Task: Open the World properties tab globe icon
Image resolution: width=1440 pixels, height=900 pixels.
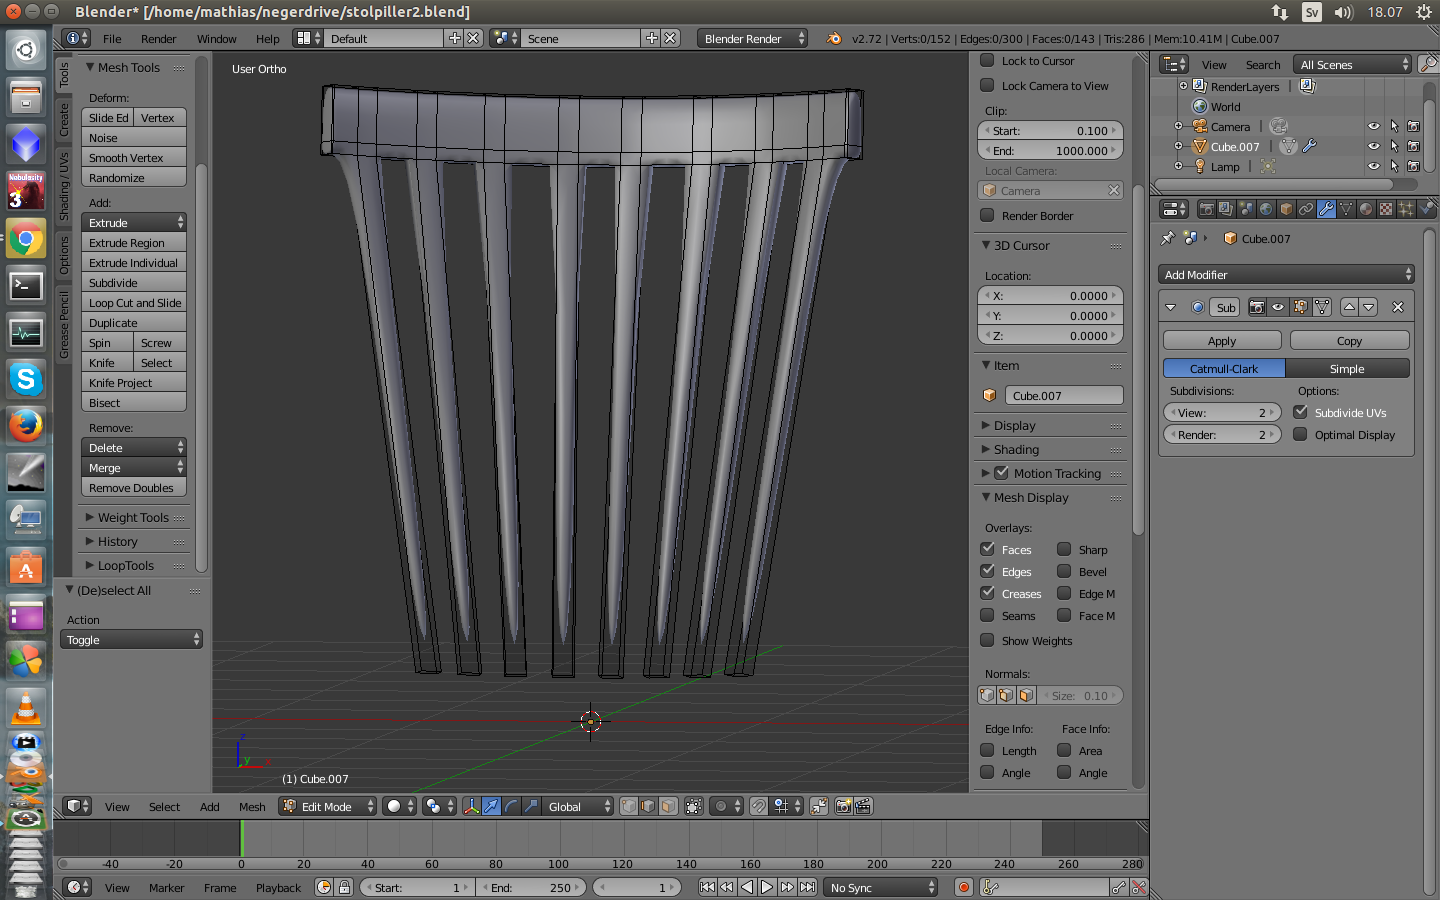Action: click(x=1266, y=209)
